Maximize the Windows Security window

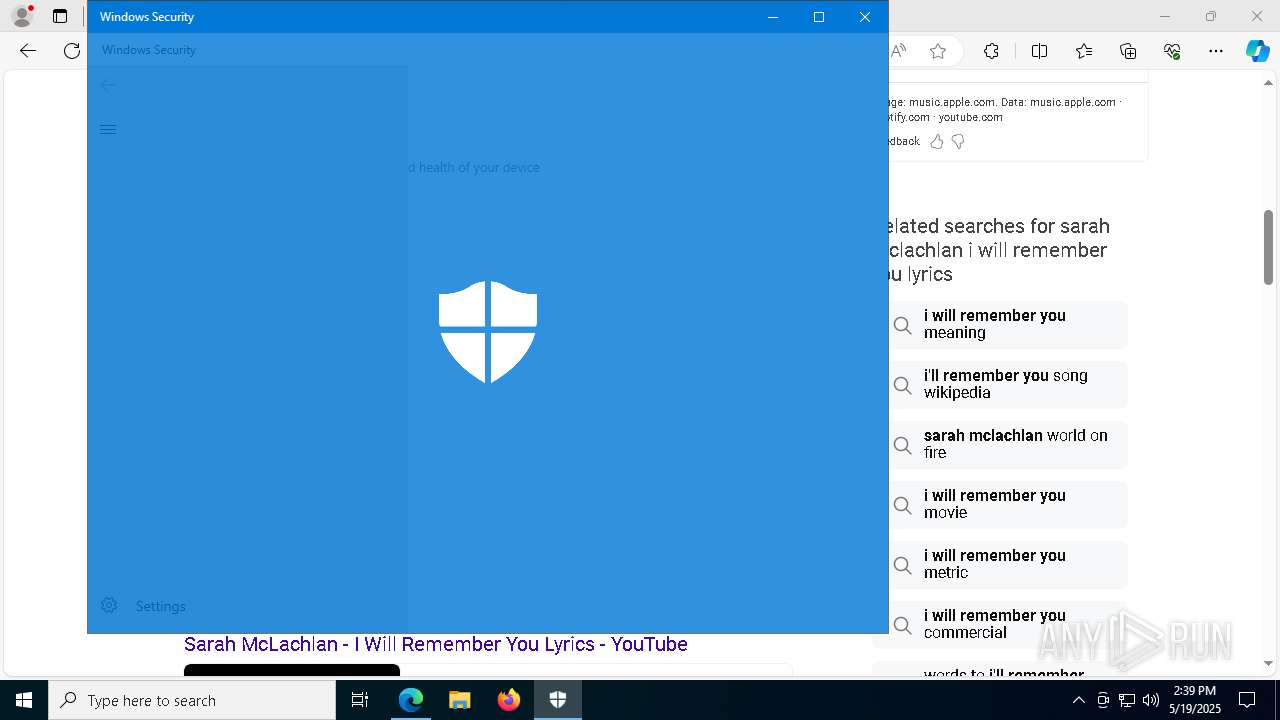pyautogui.click(x=819, y=17)
